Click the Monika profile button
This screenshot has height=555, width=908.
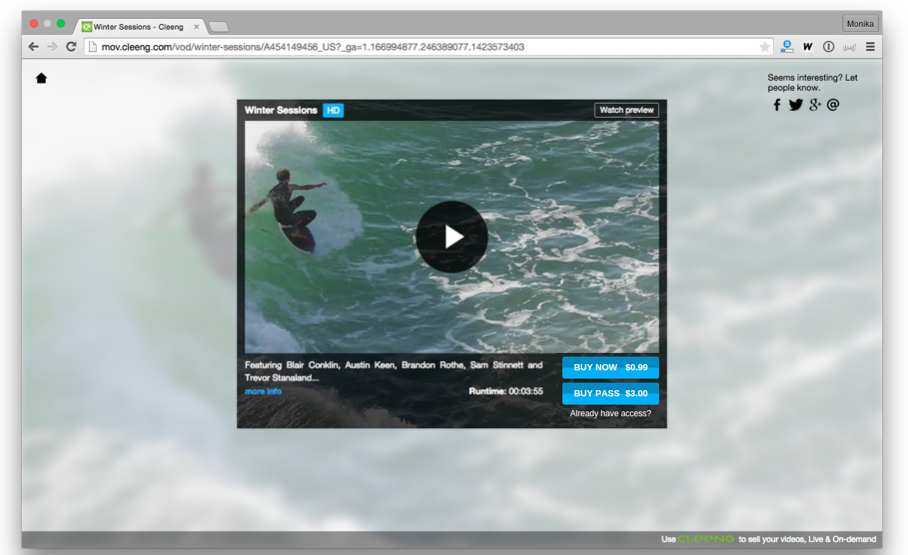pyautogui.click(x=860, y=24)
